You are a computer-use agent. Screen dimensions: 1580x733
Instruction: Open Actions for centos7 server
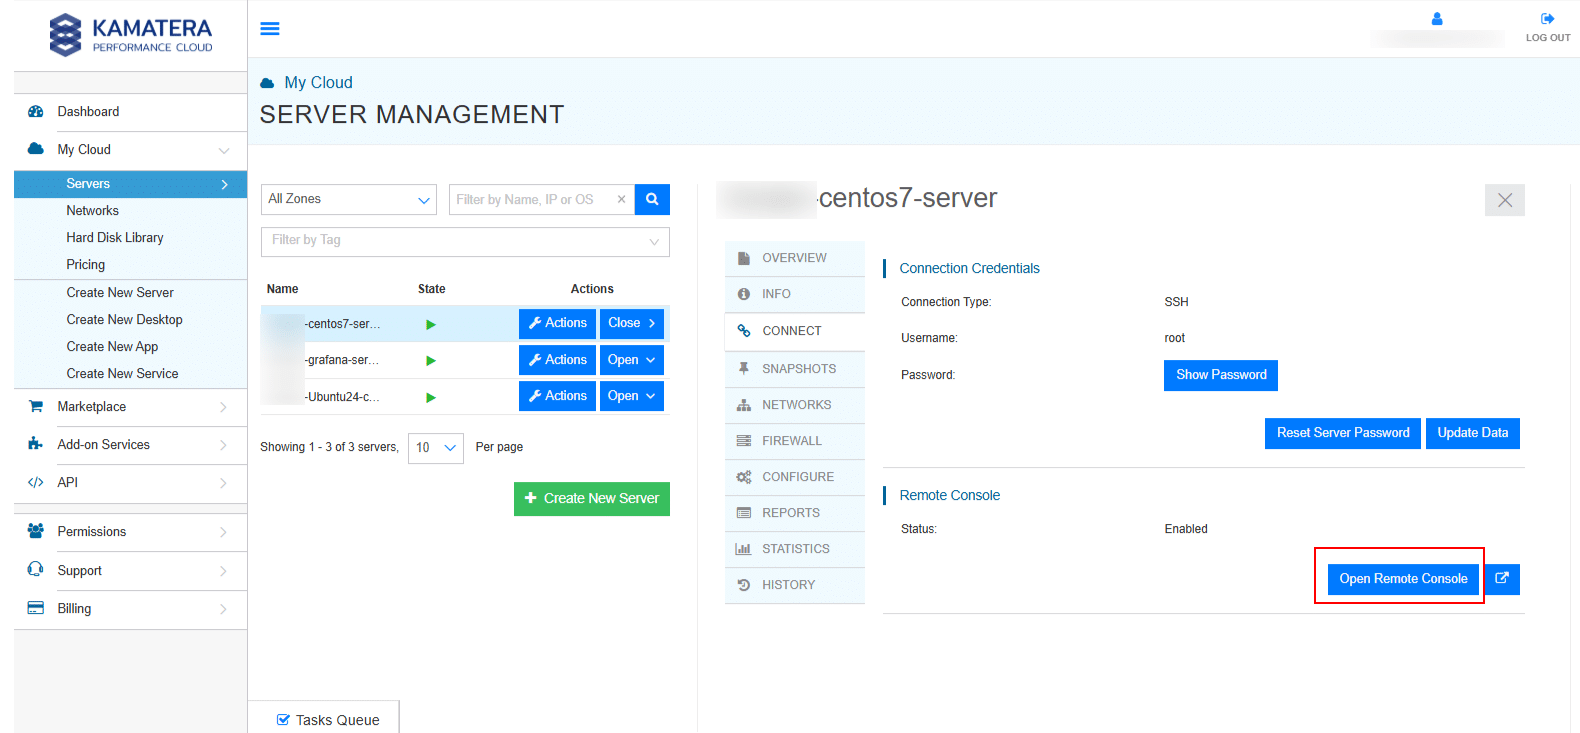pos(557,323)
